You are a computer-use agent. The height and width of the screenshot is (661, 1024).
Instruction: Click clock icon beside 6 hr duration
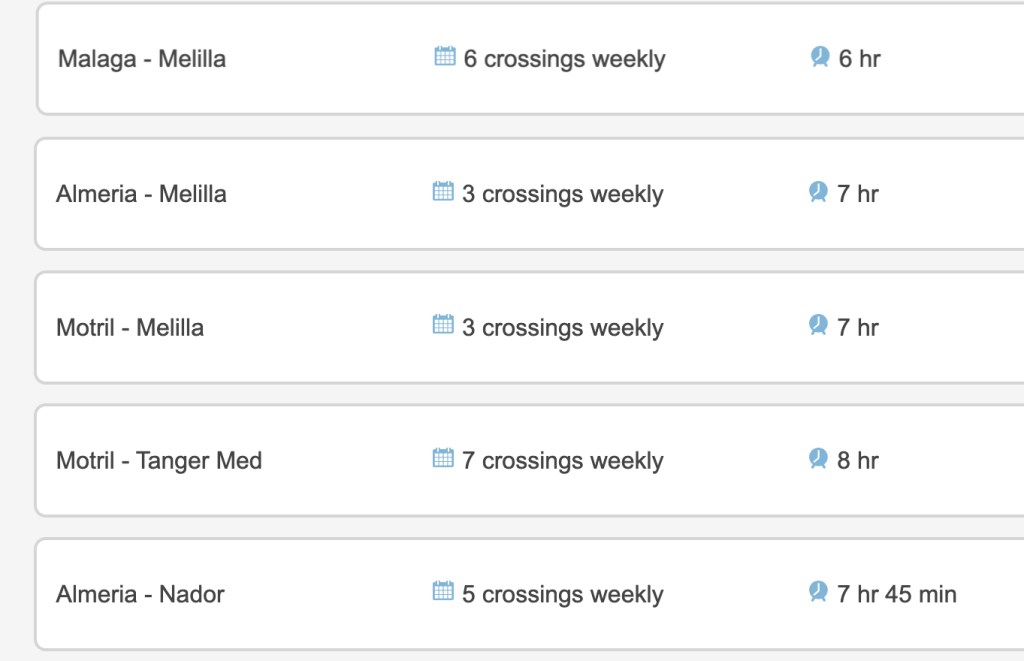(820, 57)
